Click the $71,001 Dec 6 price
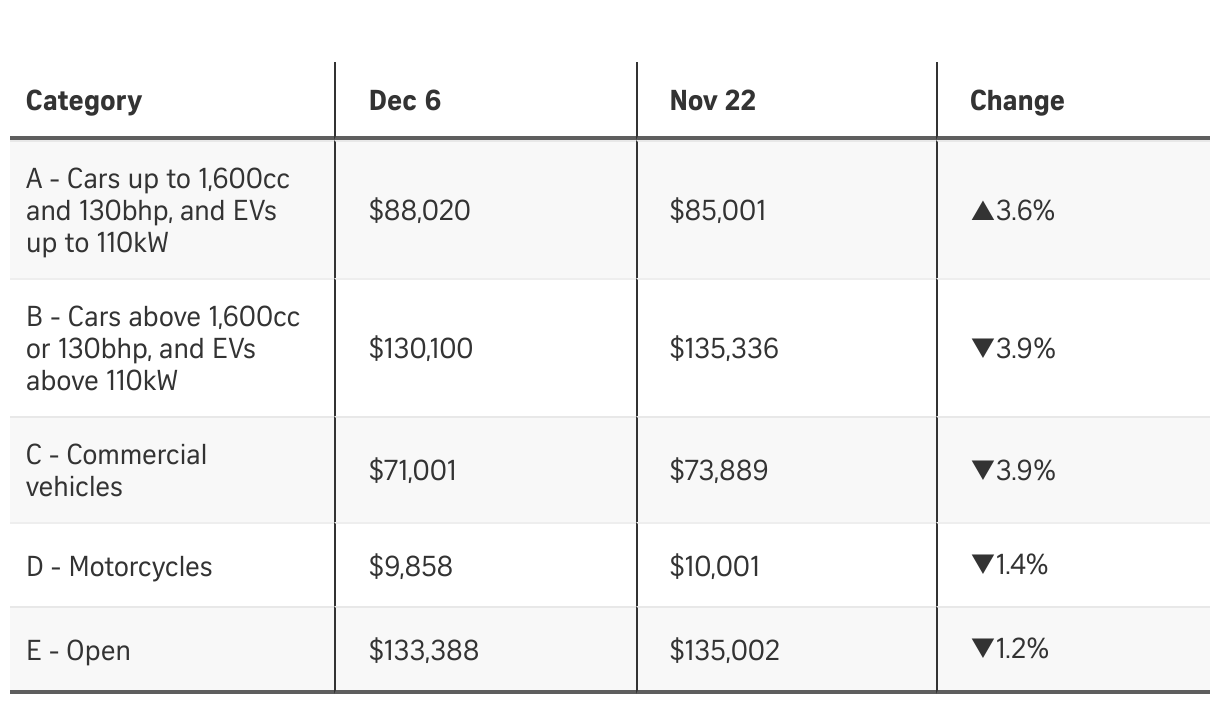Screen dimensions: 1220x704 [x=412, y=470]
